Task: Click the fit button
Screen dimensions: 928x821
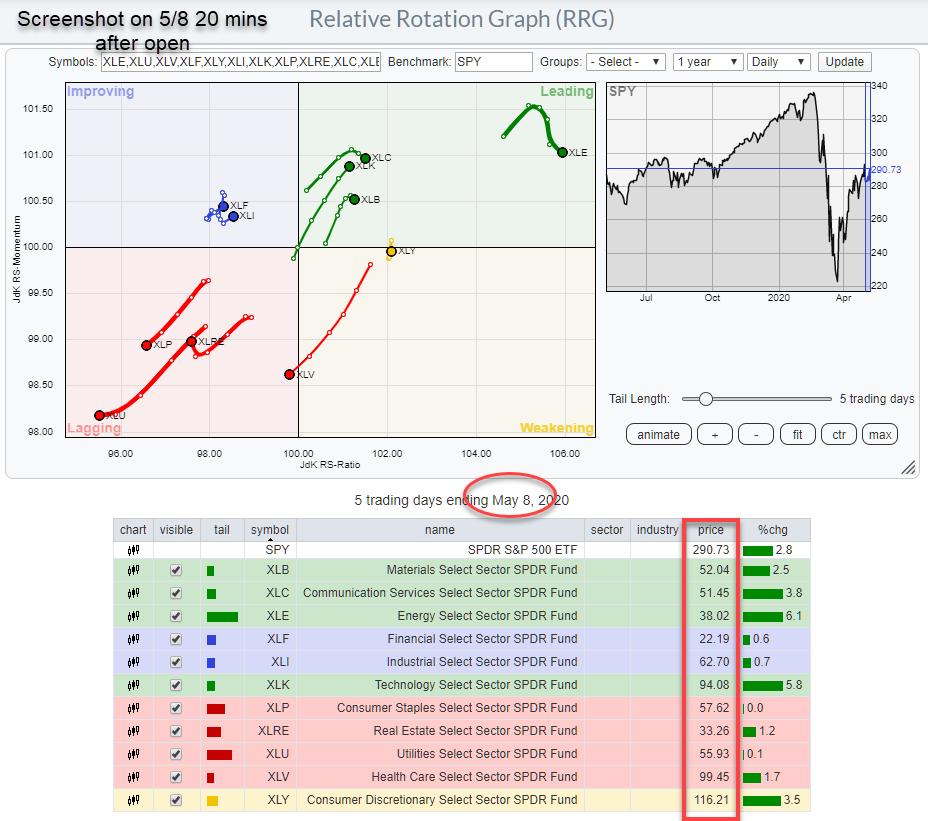Action: pyautogui.click(x=797, y=434)
